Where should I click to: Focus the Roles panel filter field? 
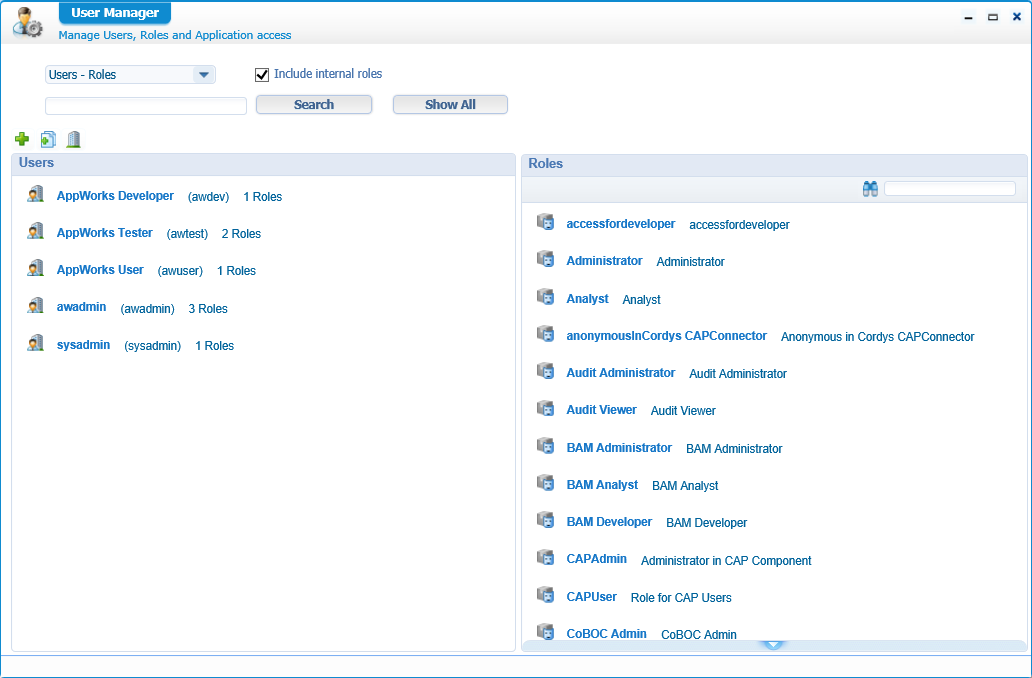(950, 189)
